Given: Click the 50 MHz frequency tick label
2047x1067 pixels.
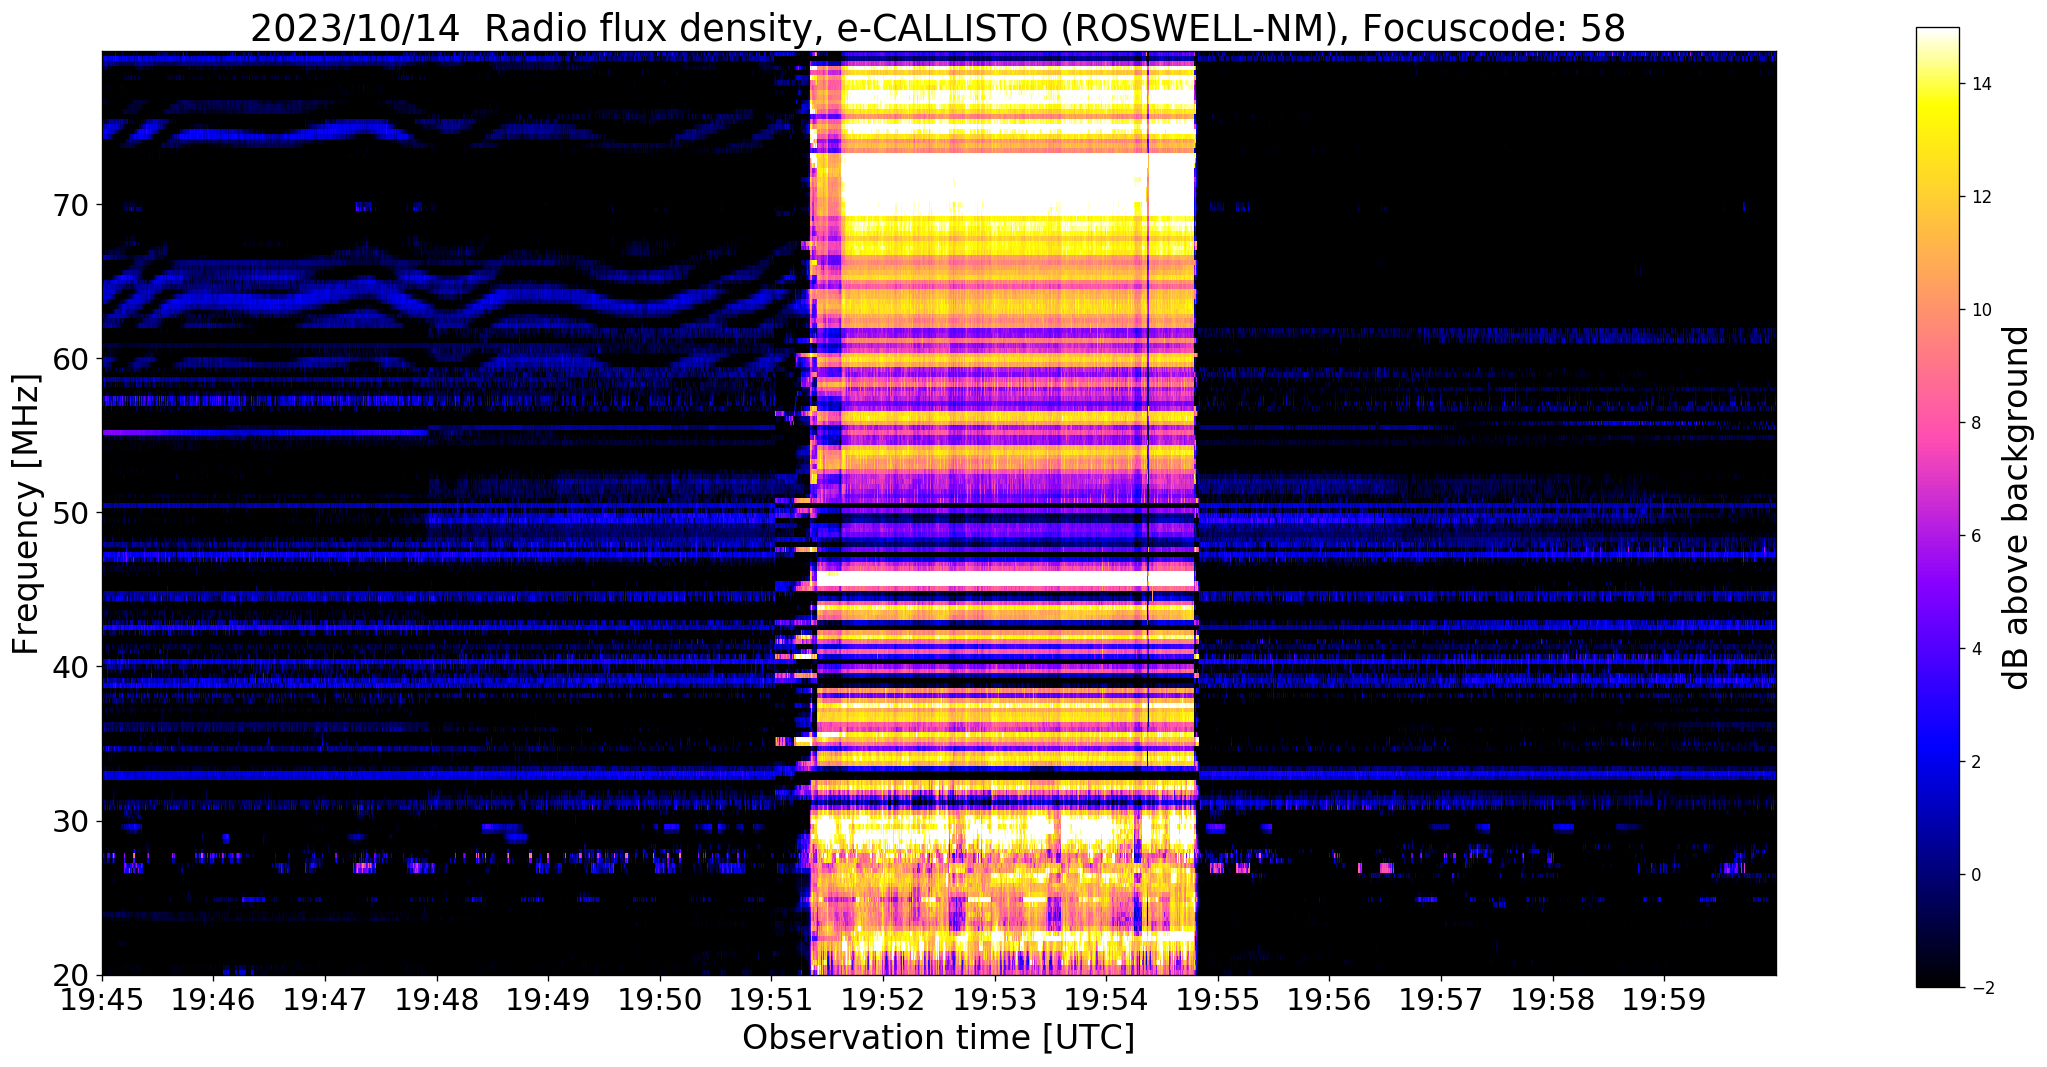Looking at the screenshot, I should click(70, 513).
